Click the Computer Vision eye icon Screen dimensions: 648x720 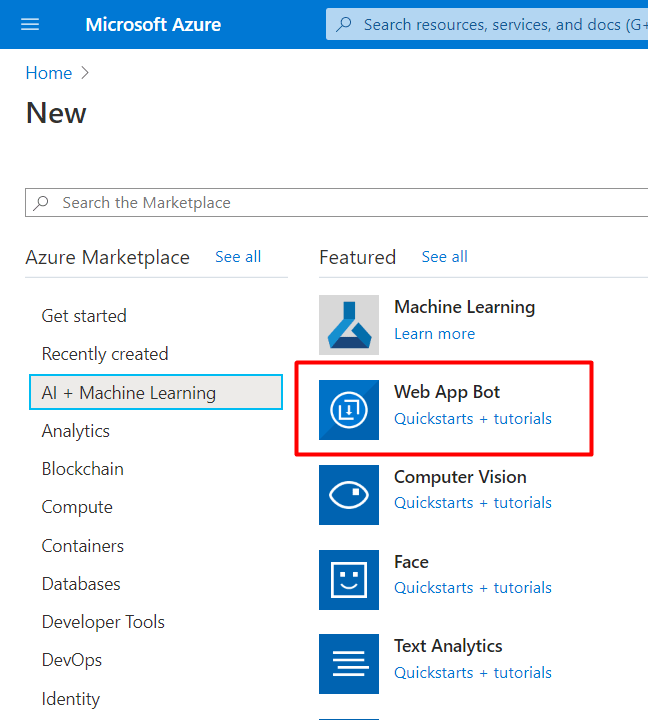[349, 495]
